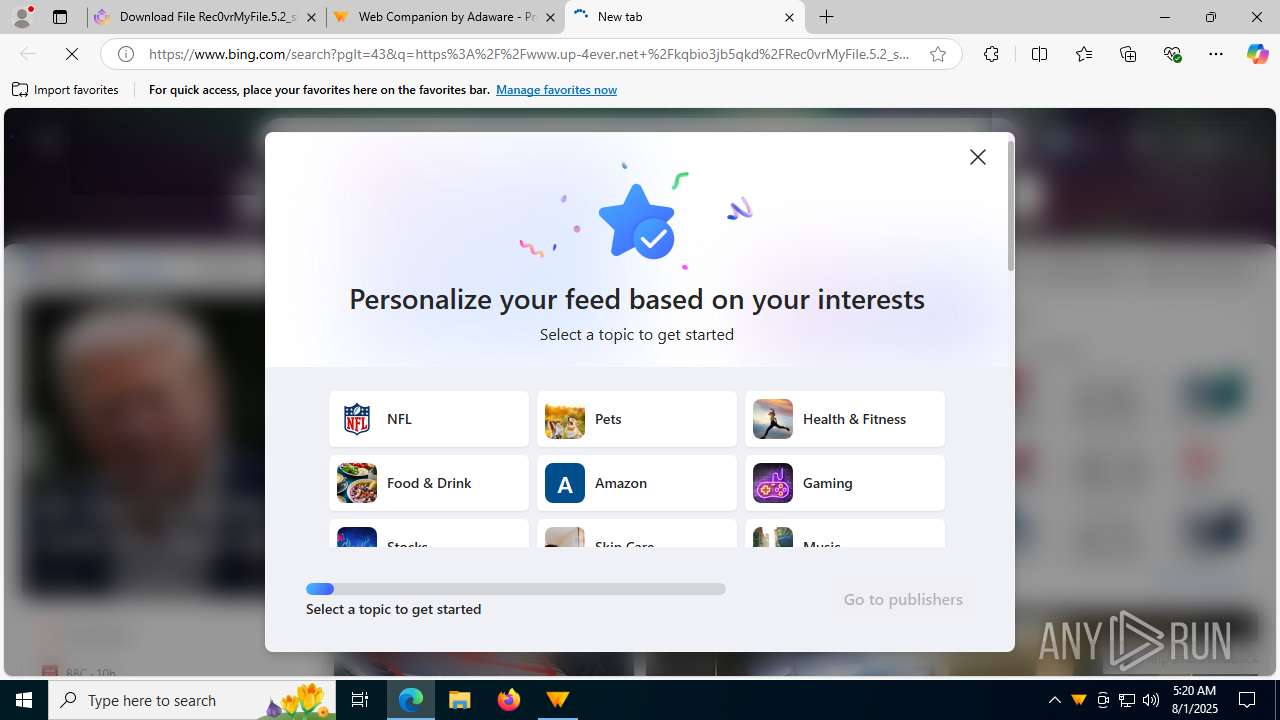The width and height of the screenshot is (1280, 720).
Task: Open Manage favorites now link
Action: coord(556,90)
